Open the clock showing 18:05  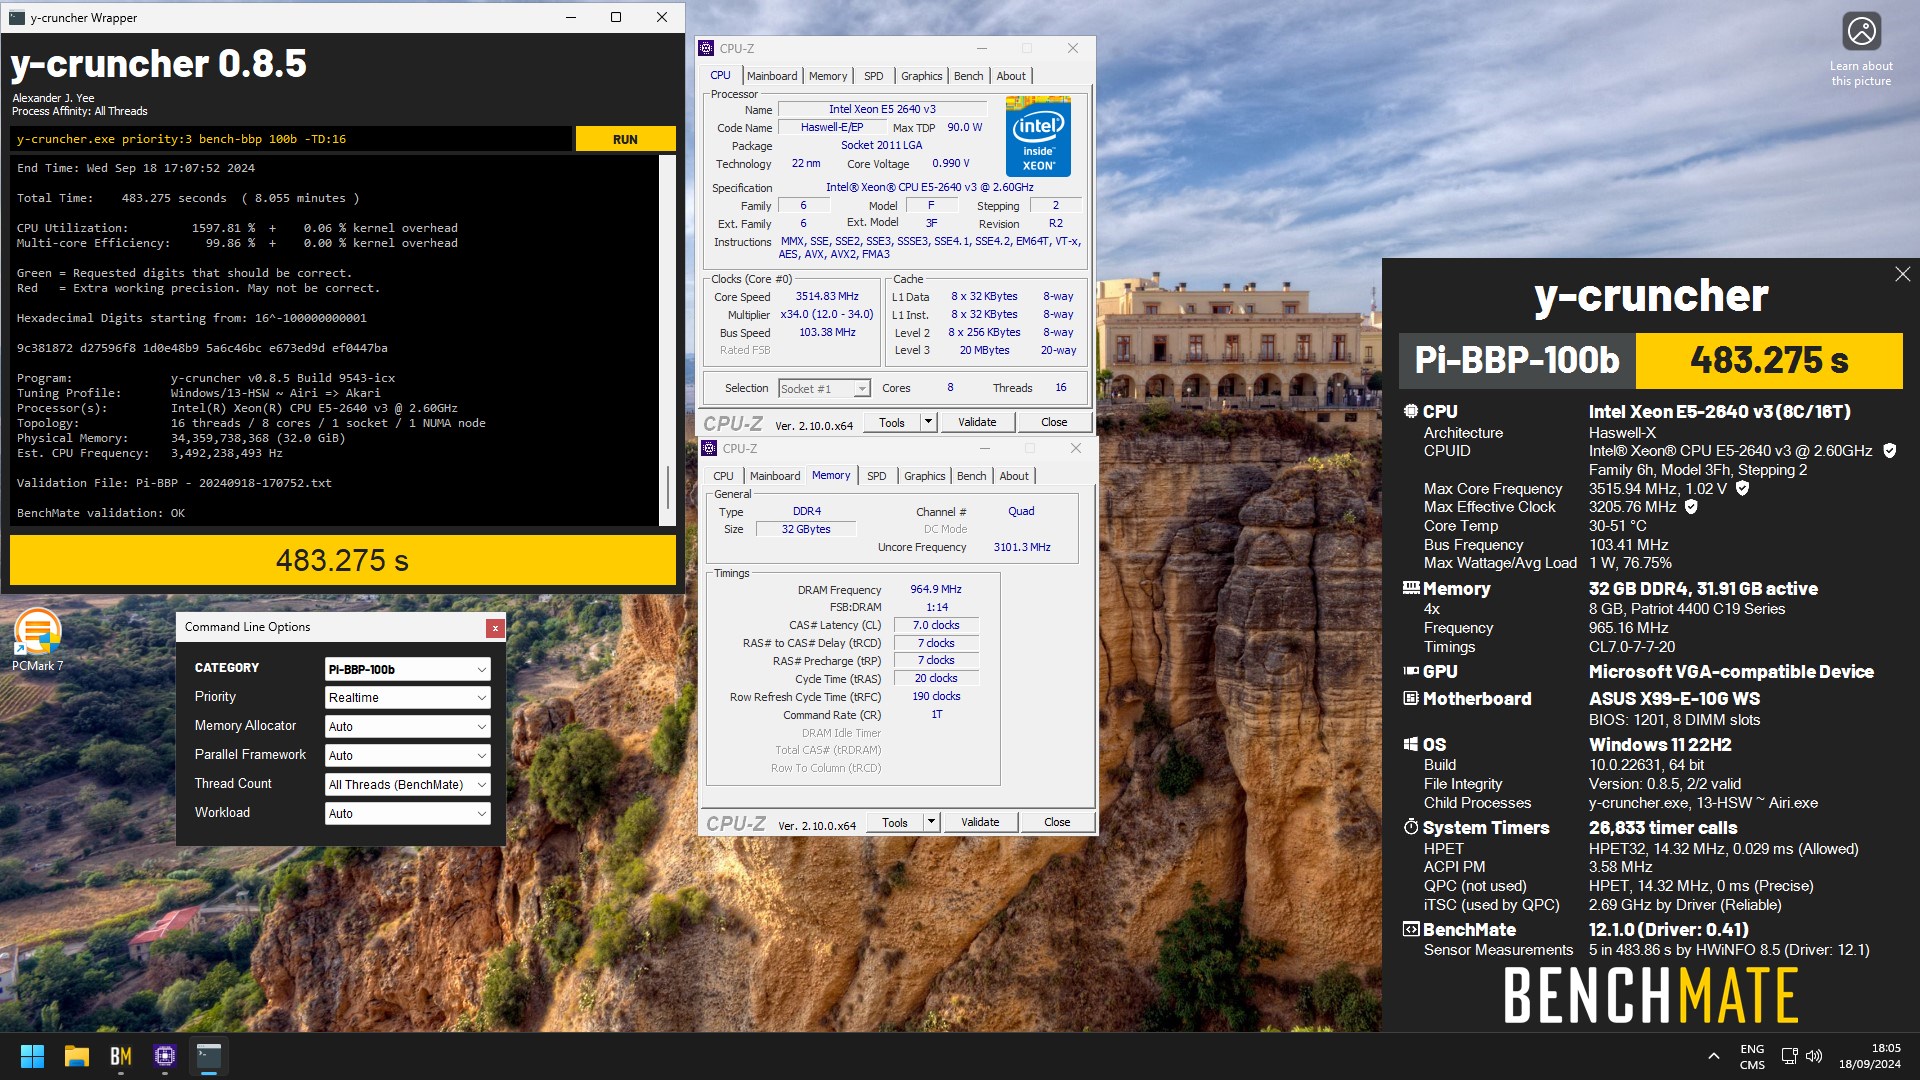click(1870, 1056)
